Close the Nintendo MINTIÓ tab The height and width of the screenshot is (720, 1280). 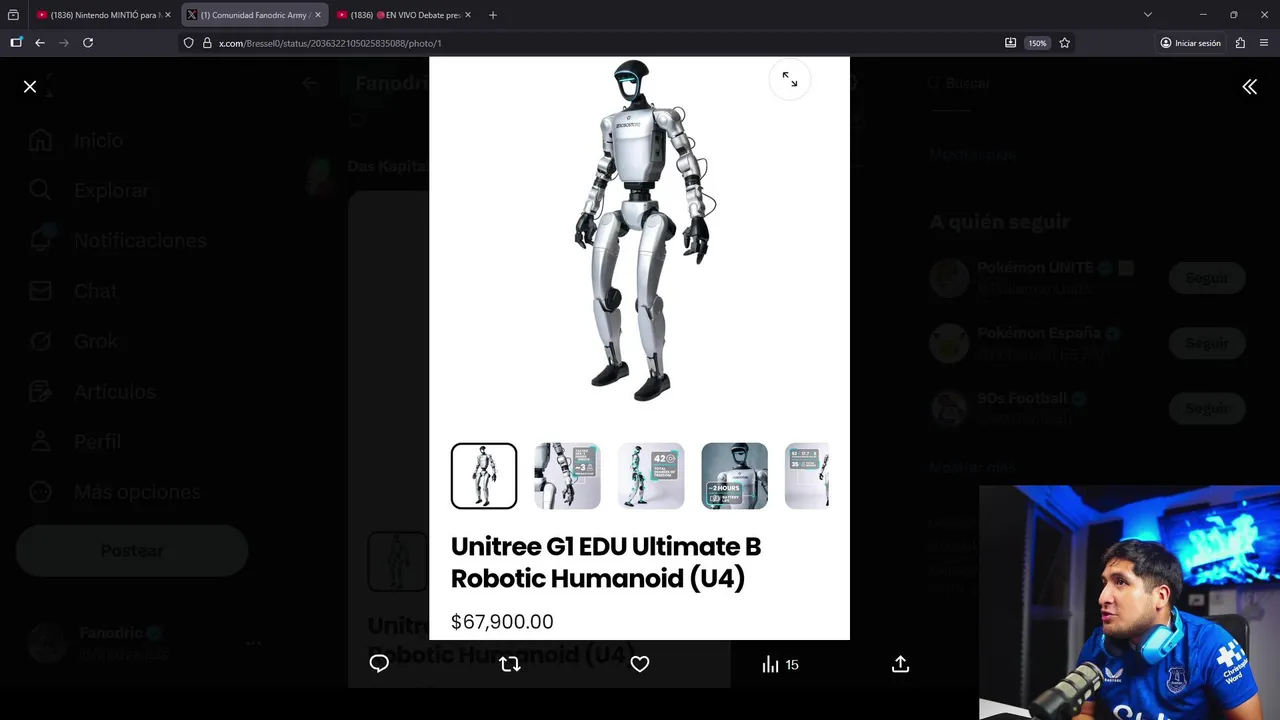167,15
